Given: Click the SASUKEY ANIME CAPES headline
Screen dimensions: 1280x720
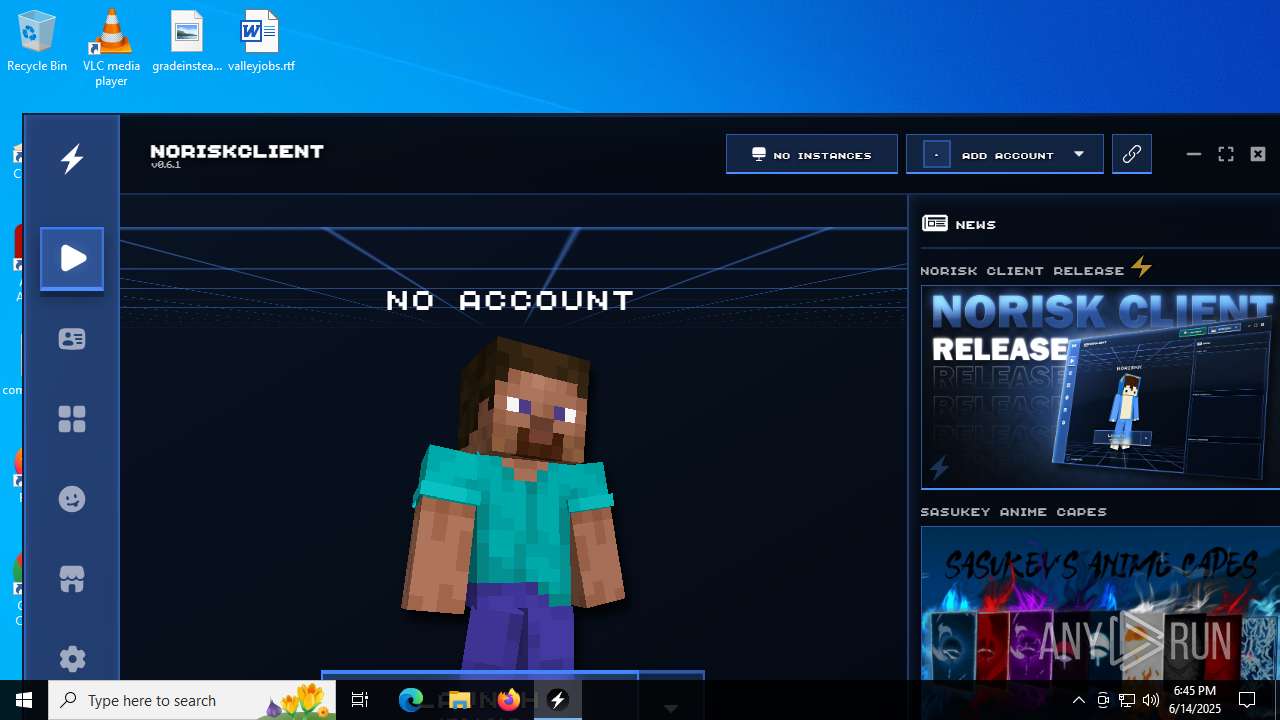Looking at the screenshot, I should [x=1014, y=511].
